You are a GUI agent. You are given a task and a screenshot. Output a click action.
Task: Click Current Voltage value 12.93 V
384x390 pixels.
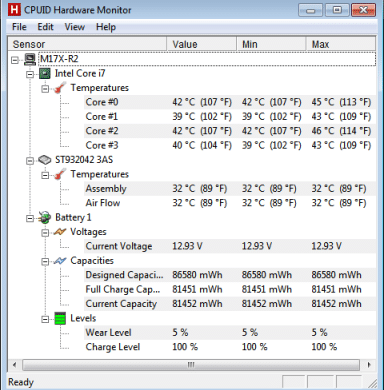point(187,246)
